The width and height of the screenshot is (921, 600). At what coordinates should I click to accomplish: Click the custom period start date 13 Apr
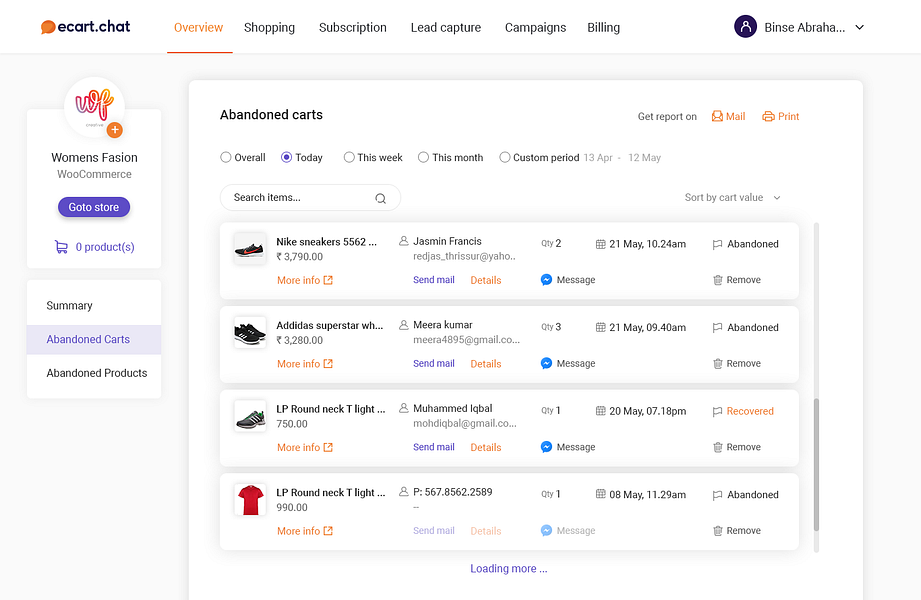598,157
